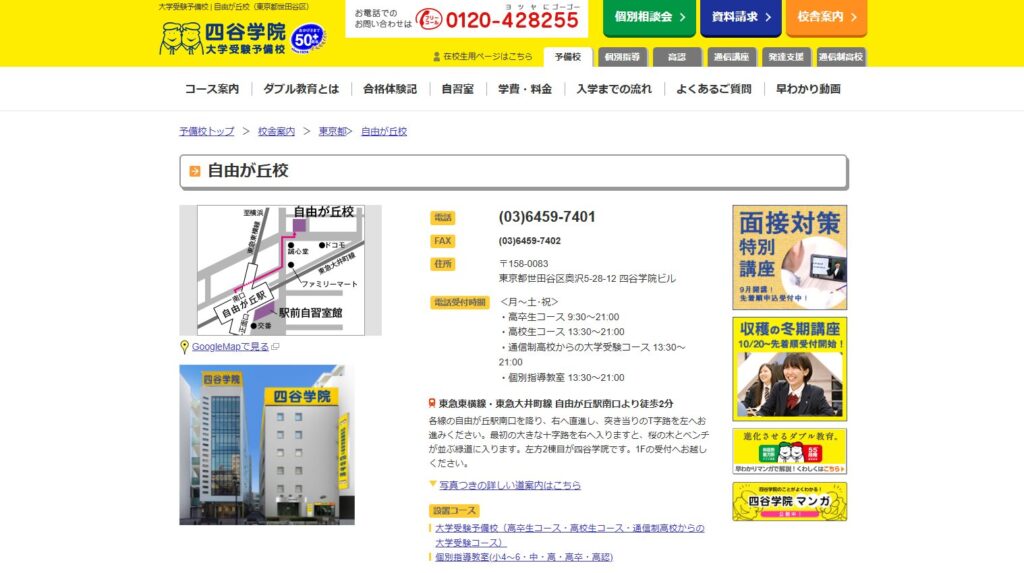The image size is (1024, 573).
Task: Open the コース案内 menu item
Action: click(212, 89)
